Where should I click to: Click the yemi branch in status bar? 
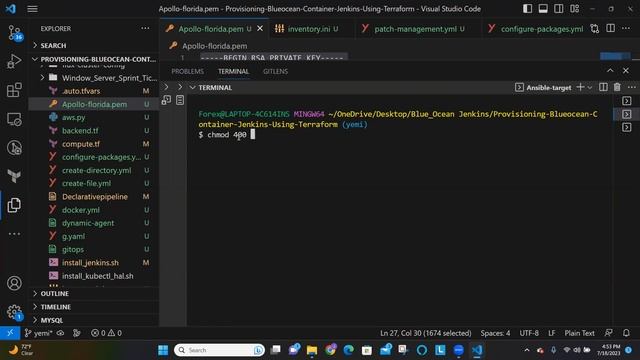point(39,333)
